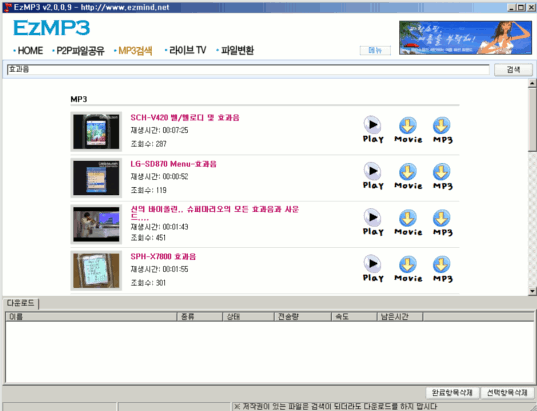Click the results scrollbar thumb
The width and height of the screenshot is (537, 411).
click(532, 119)
